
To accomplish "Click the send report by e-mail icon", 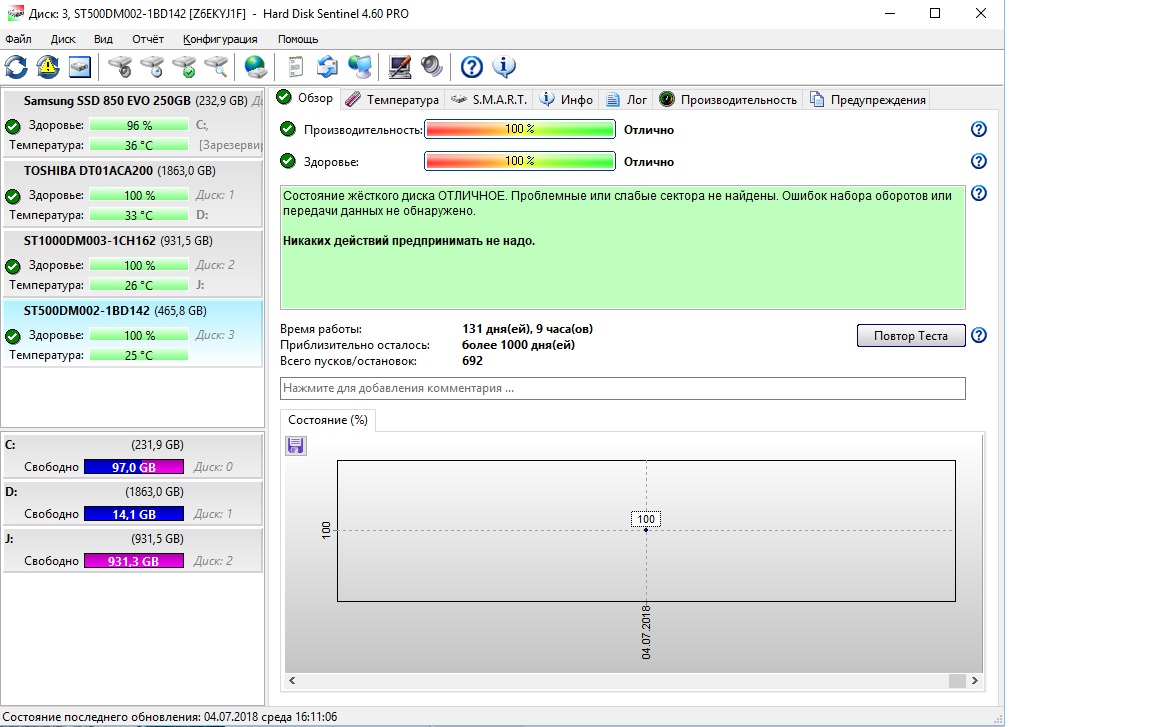I will pyautogui.click(x=327, y=67).
